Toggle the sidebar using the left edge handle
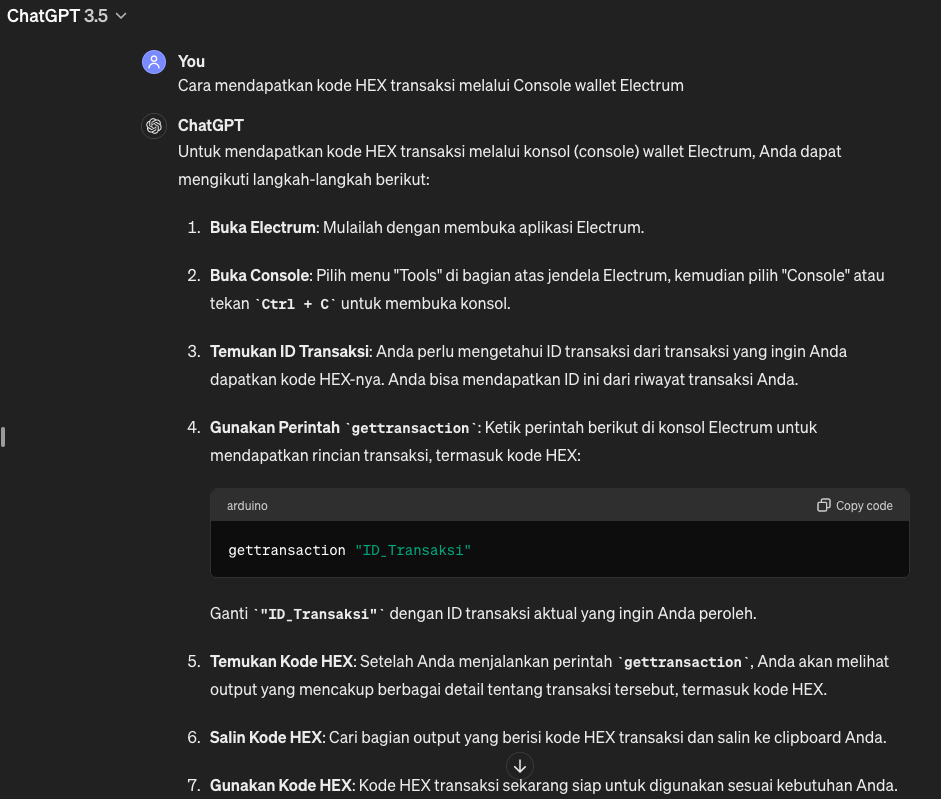941x799 pixels. 3,436
